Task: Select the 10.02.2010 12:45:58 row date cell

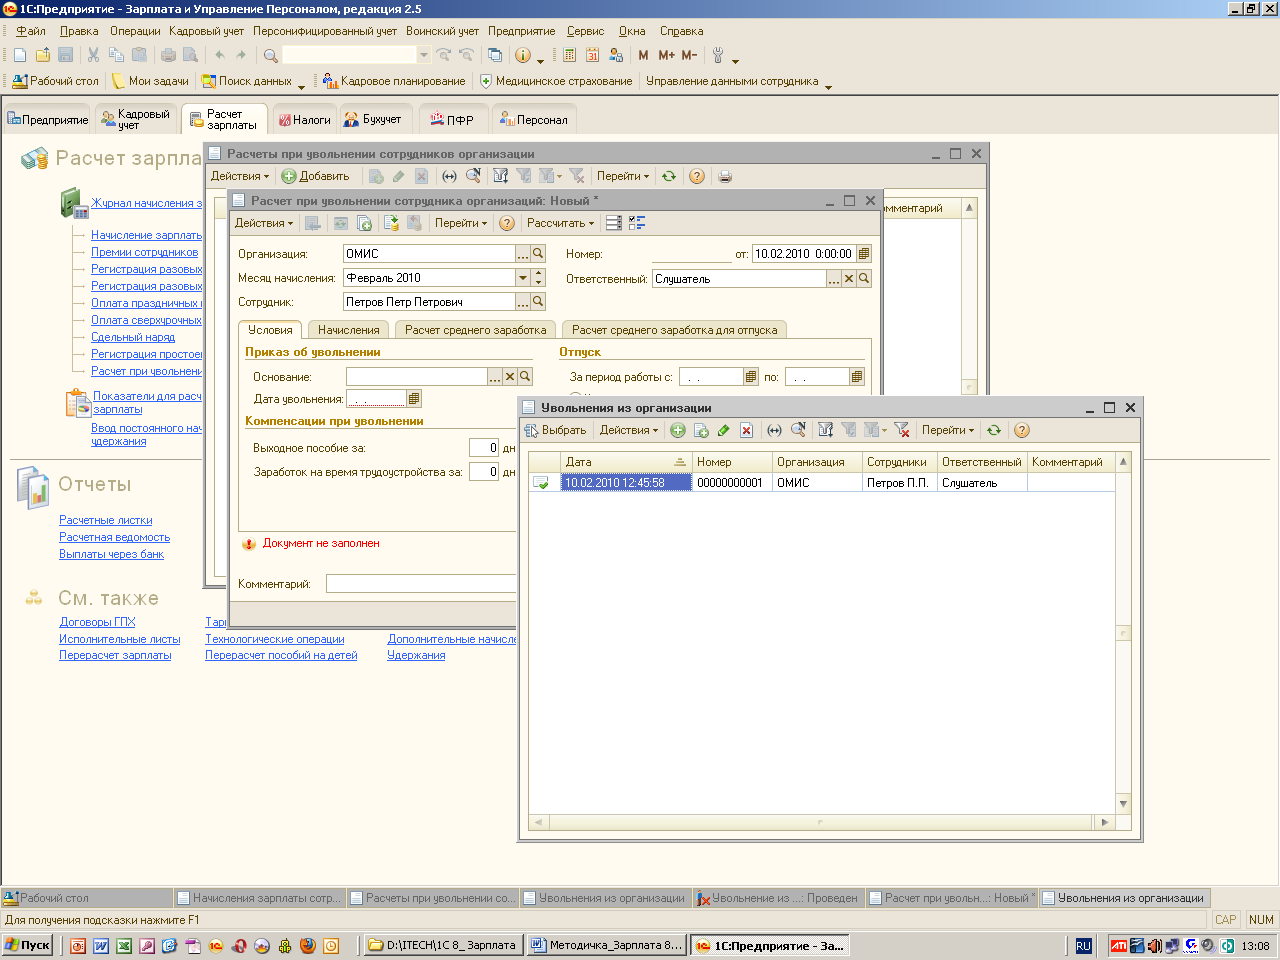Action: click(x=626, y=483)
